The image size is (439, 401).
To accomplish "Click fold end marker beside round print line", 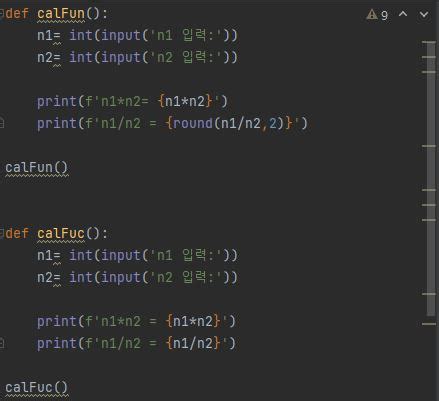I will click(x=2, y=123).
